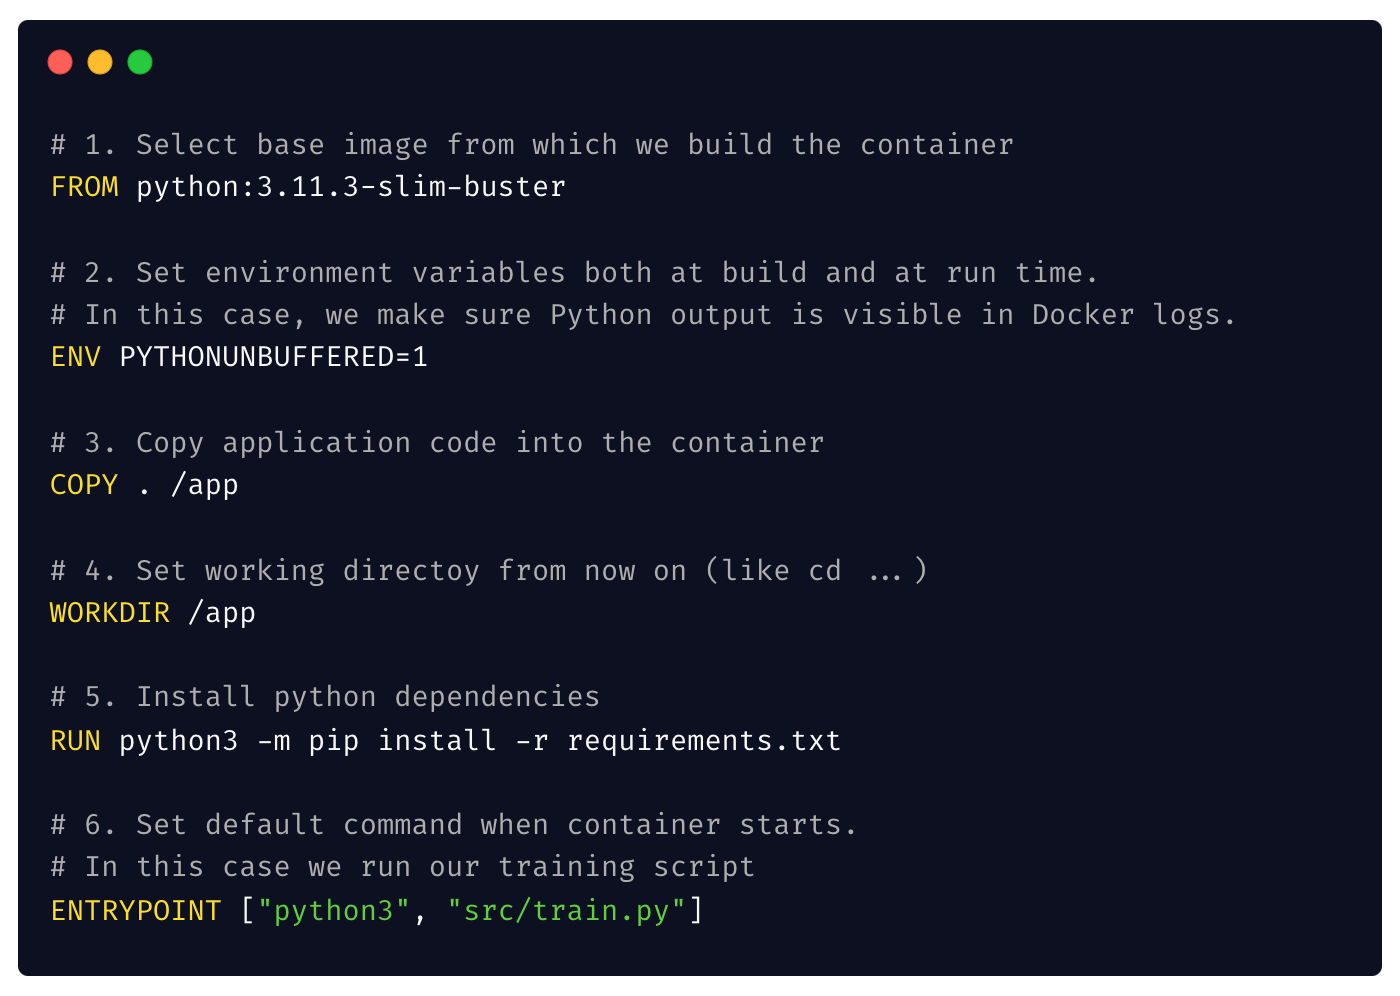Select the WORKDIR keyword

(x=110, y=612)
